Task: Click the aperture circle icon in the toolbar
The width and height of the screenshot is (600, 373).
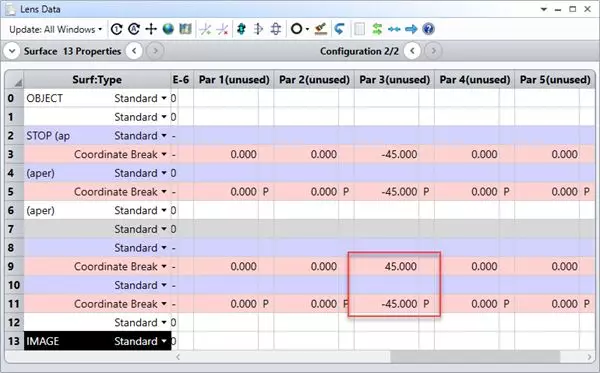Action: (x=296, y=29)
